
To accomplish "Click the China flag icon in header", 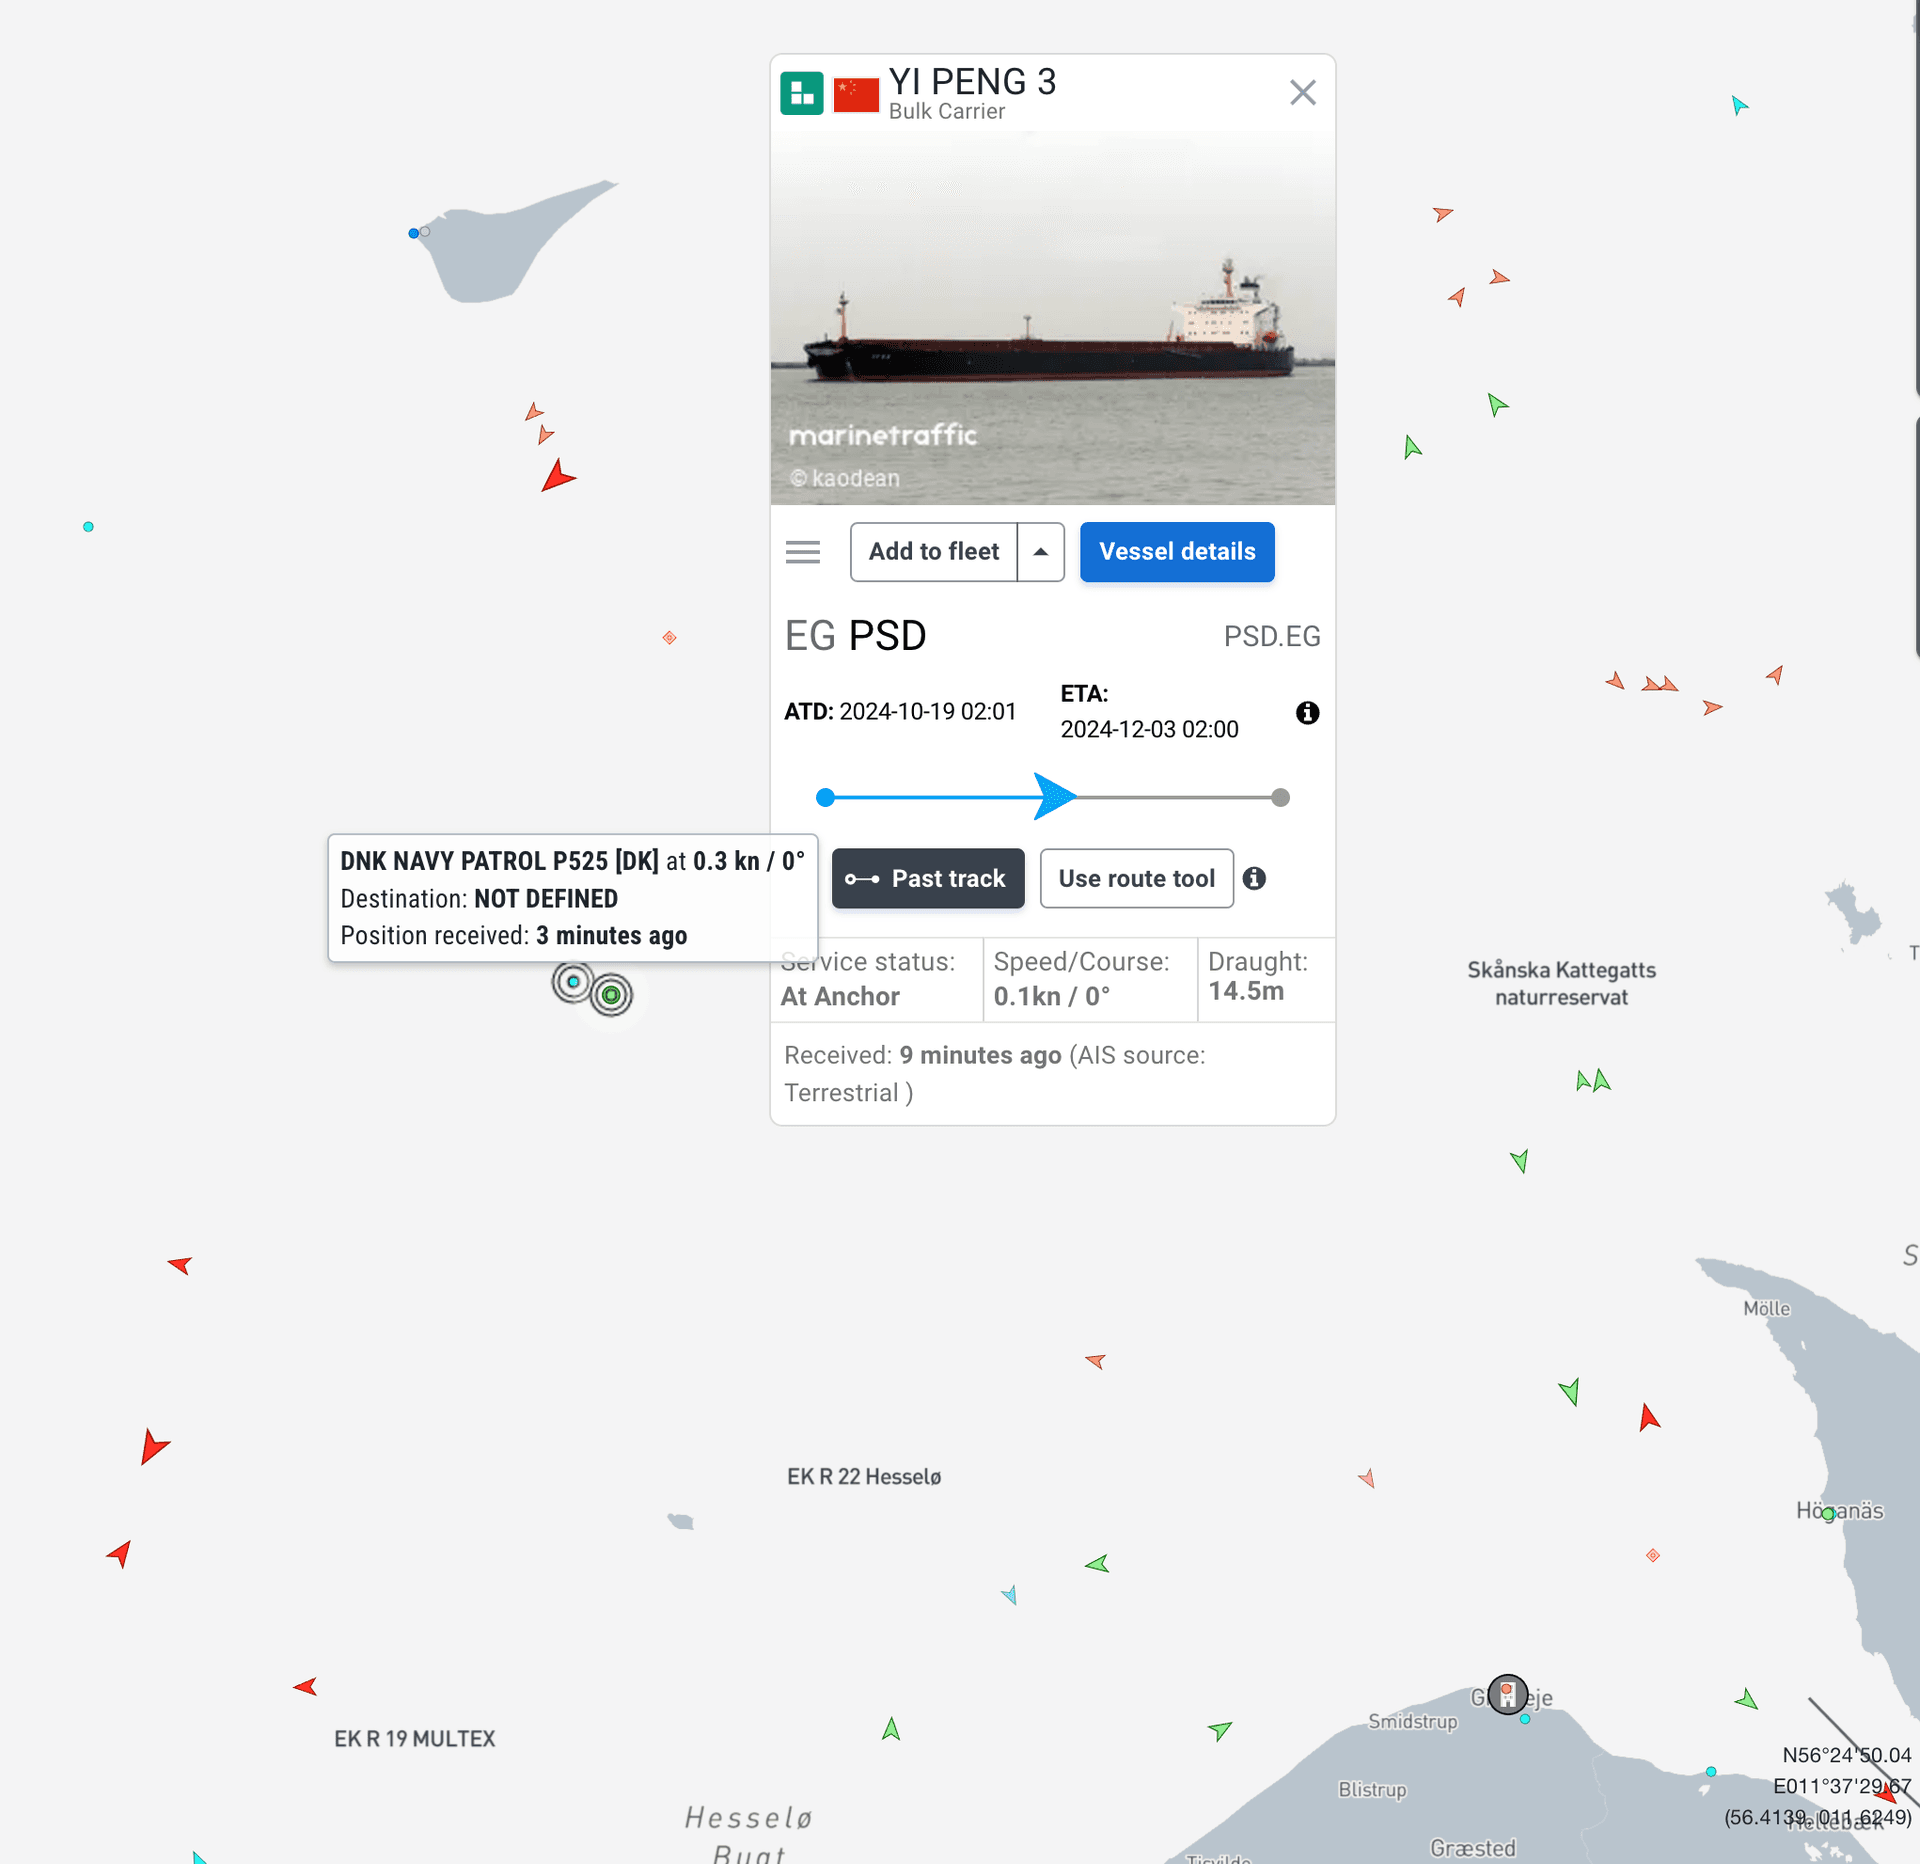I will (856, 94).
